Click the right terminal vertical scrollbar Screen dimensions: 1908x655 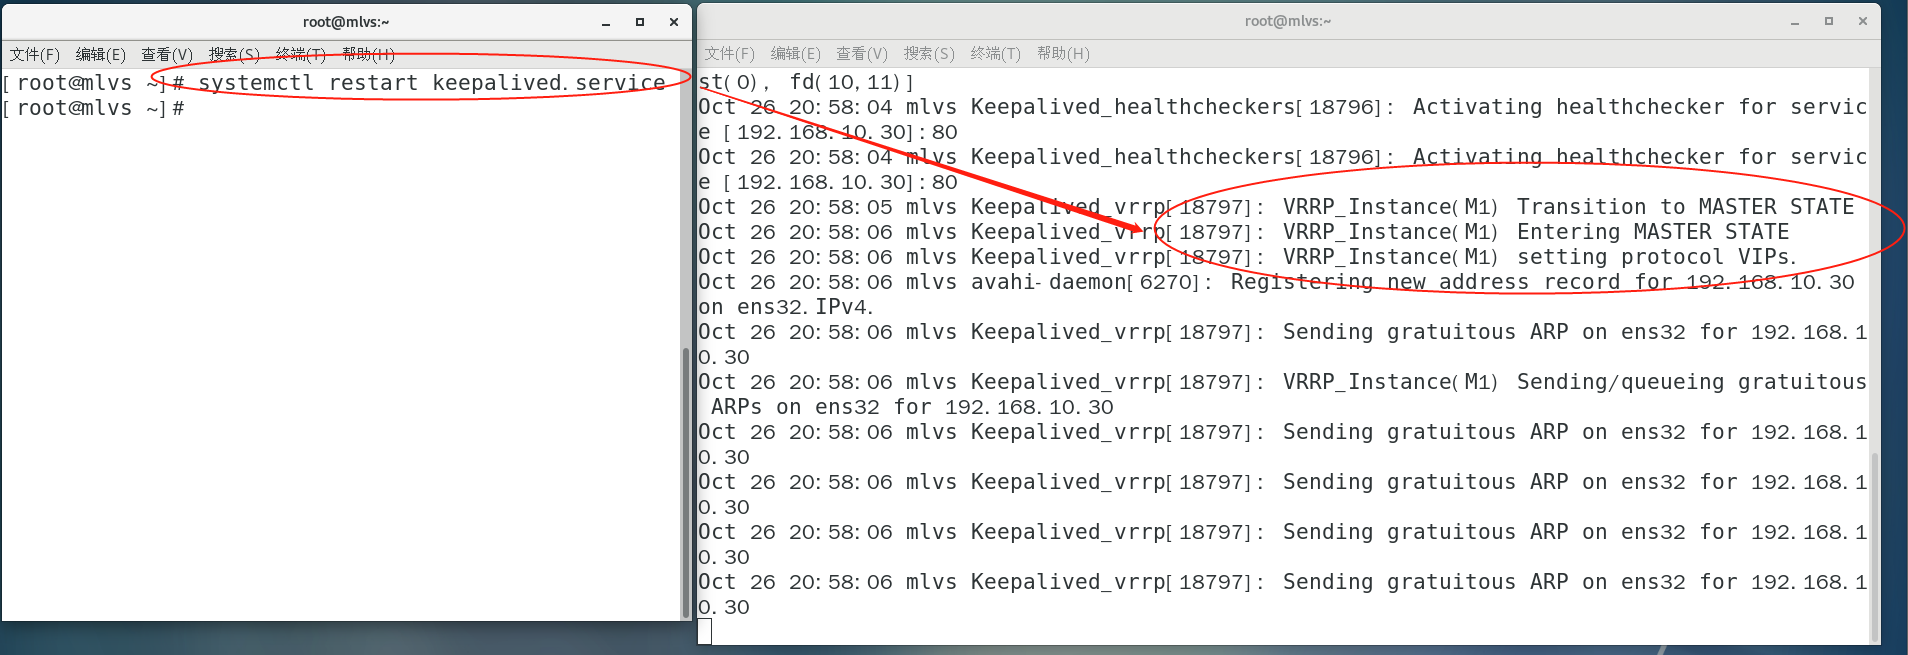1874,545
